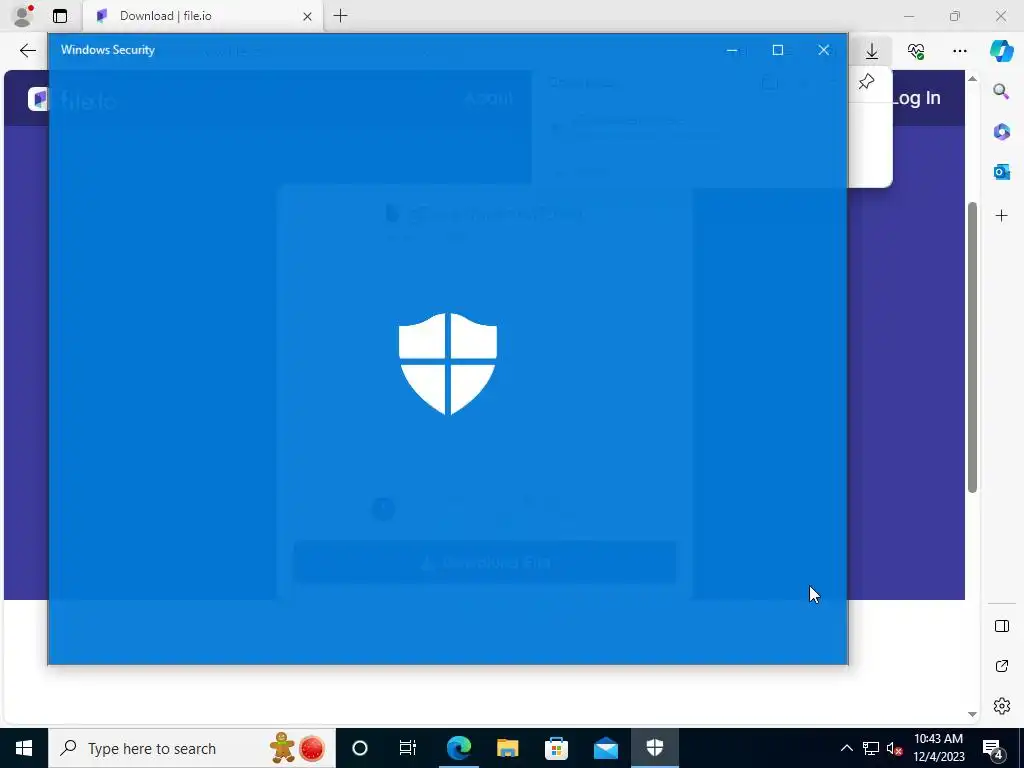This screenshot has height=768, width=1024.
Task: Open the clock showing 10:43 AM
Action: 938,748
